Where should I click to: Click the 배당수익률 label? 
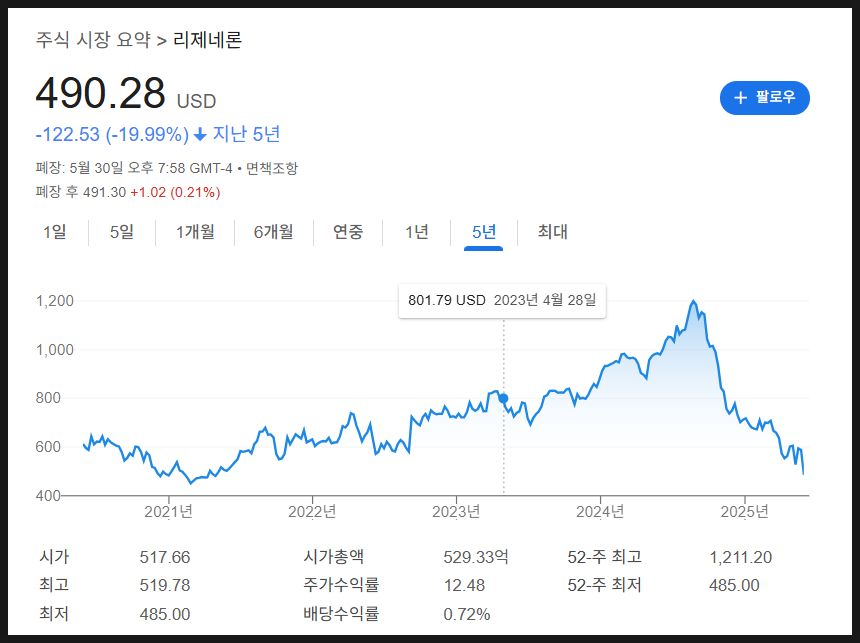[x=341, y=613]
